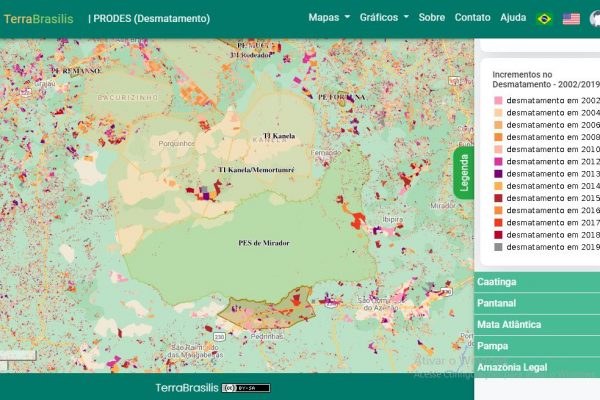Go to the Sobre page
This screenshot has width=600, height=400.
click(x=432, y=18)
